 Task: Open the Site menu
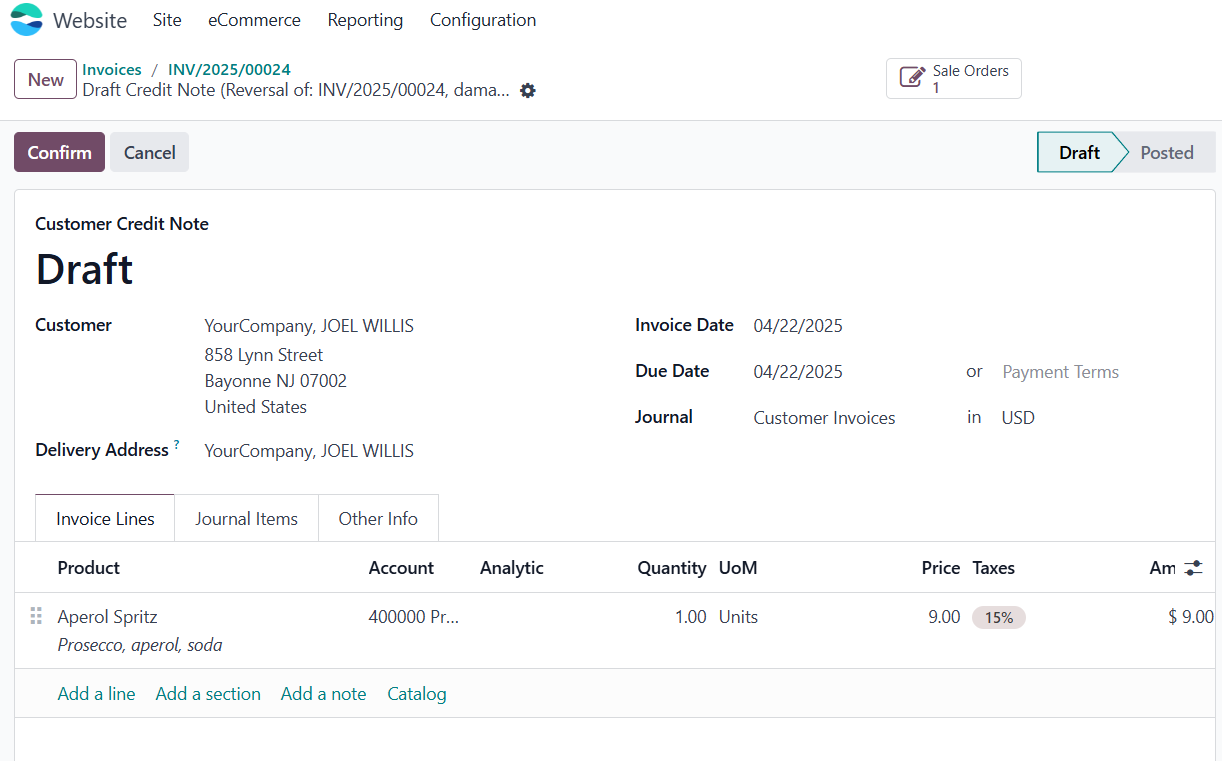167,20
